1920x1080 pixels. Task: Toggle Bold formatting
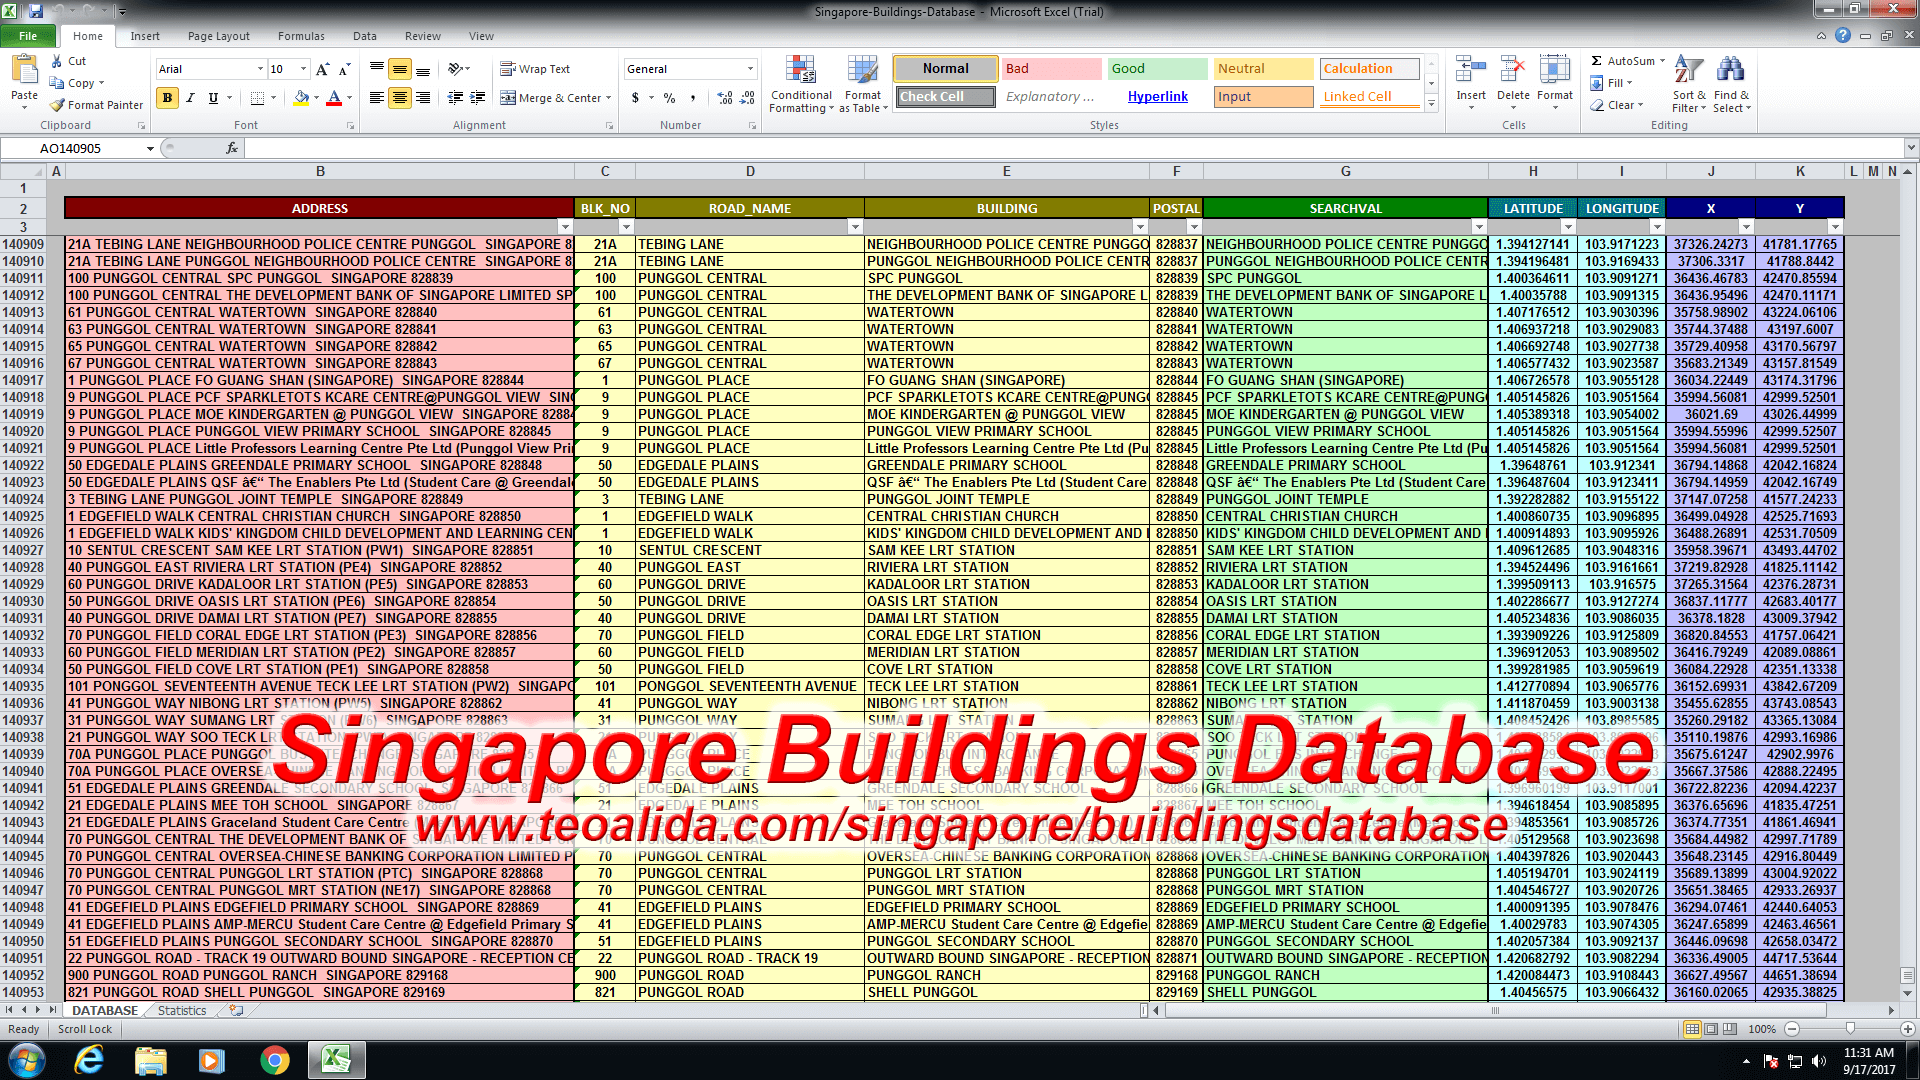click(167, 98)
